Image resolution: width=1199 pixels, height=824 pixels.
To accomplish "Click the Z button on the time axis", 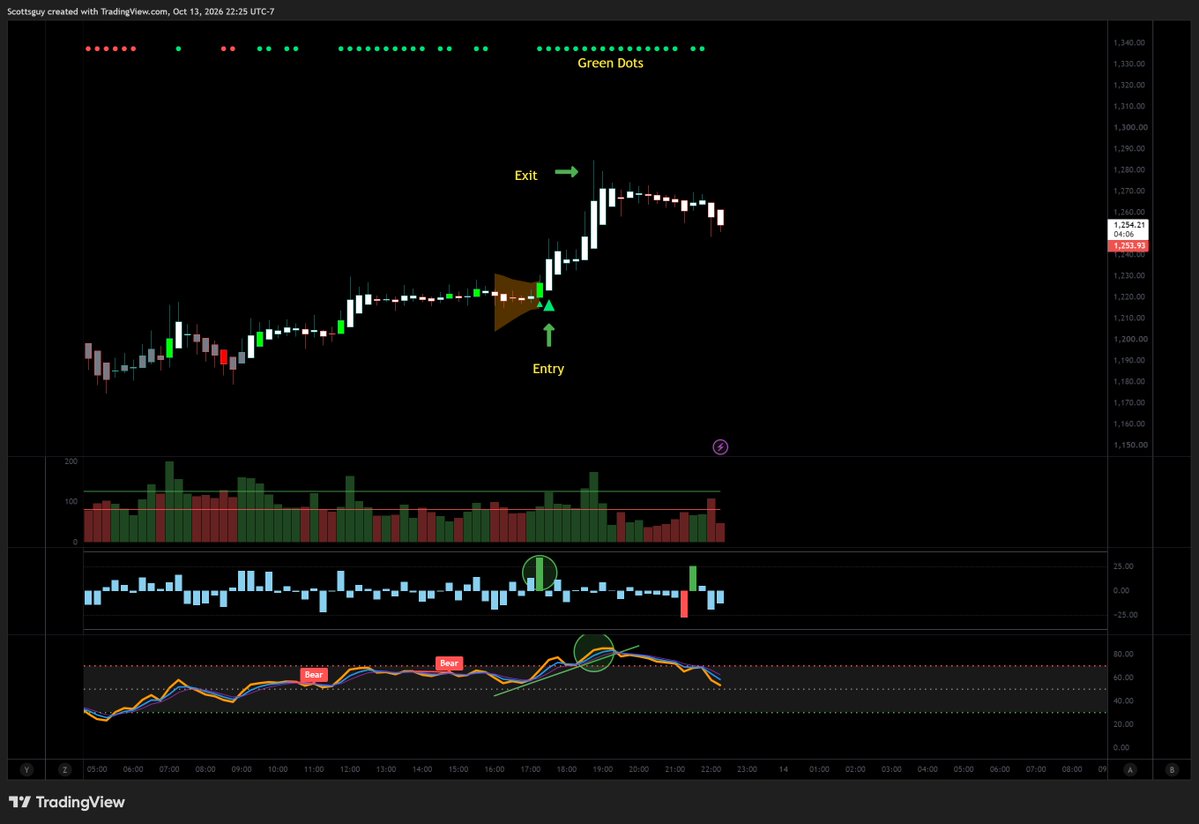I will pyautogui.click(x=65, y=770).
